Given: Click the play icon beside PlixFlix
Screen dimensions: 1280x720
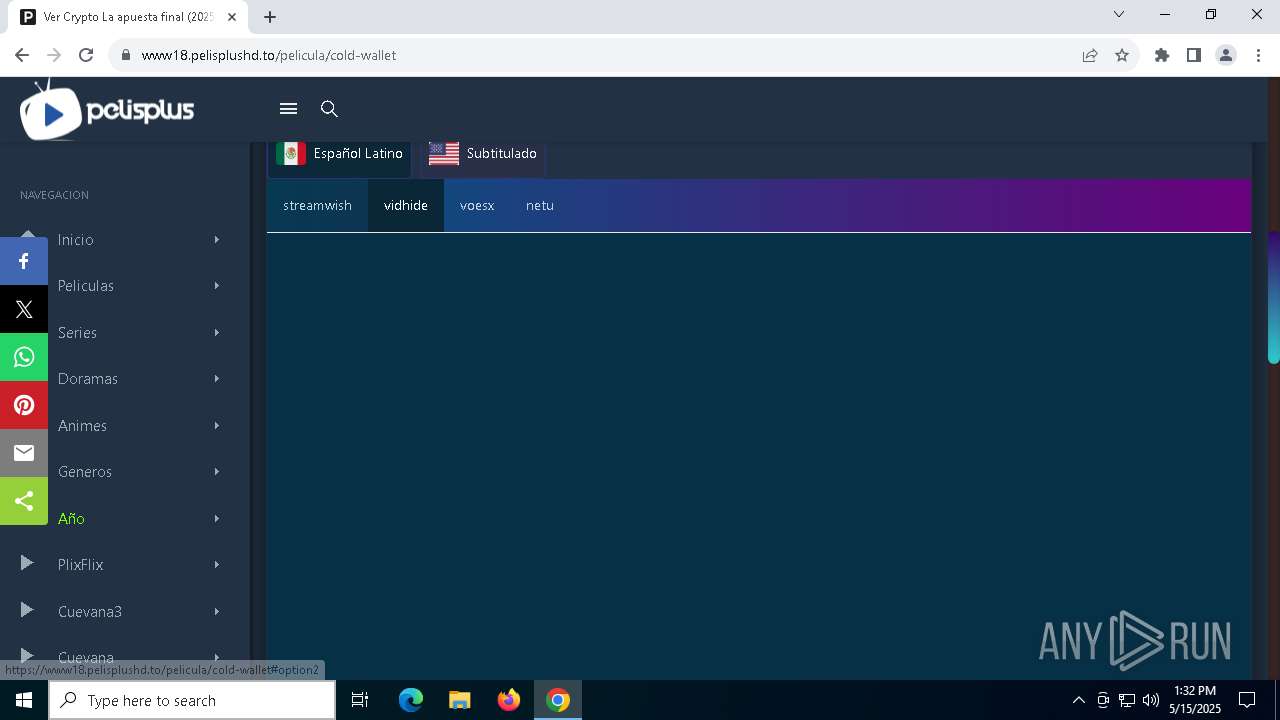Looking at the screenshot, I should [x=27, y=564].
